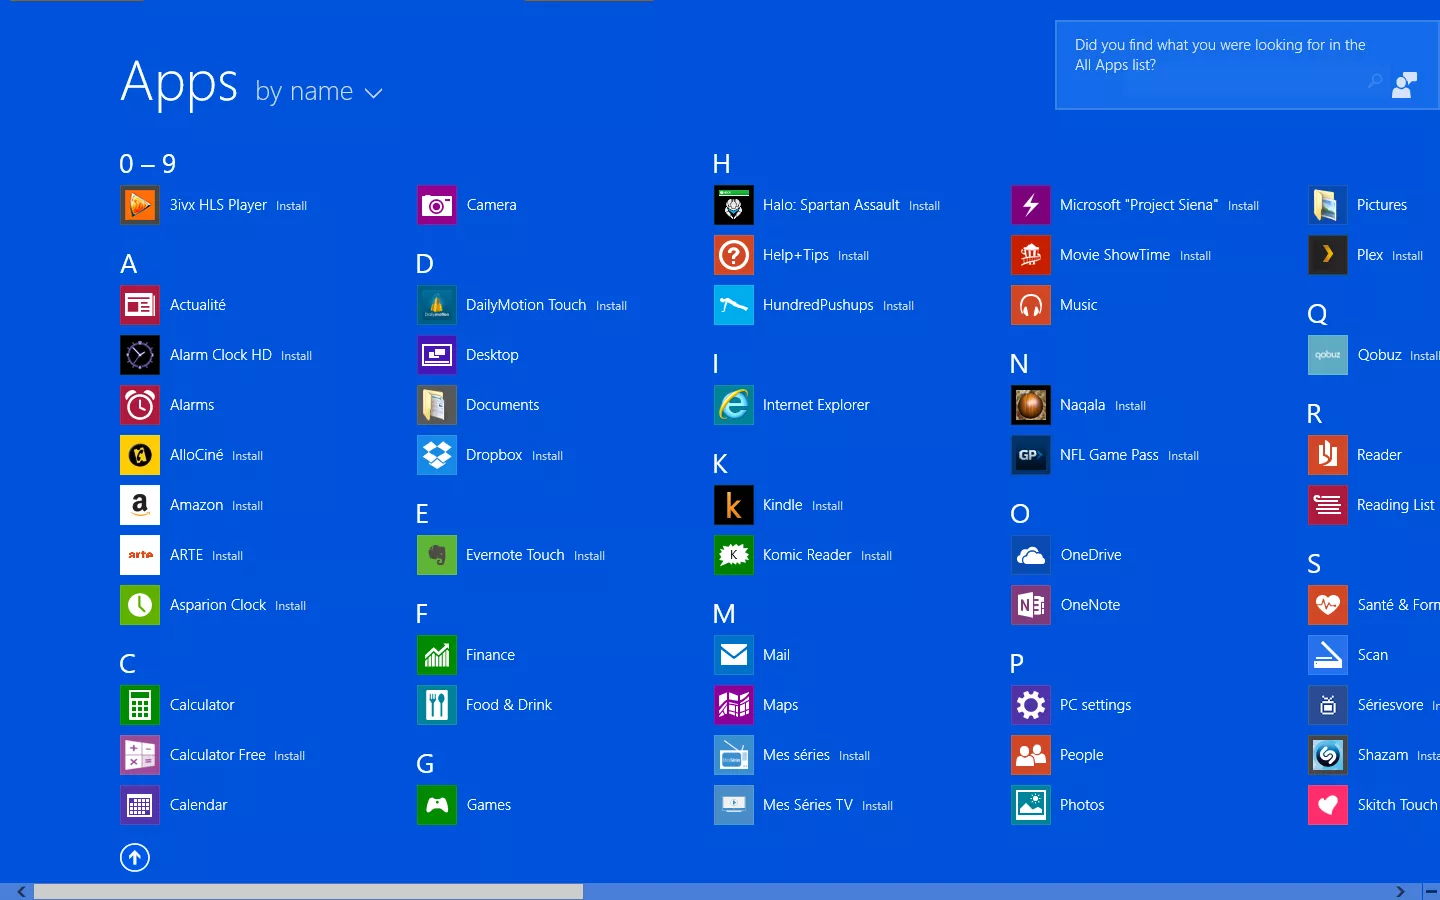The height and width of the screenshot is (900, 1440).
Task: Open the OneNote app icon
Action: pyautogui.click(x=1031, y=605)
